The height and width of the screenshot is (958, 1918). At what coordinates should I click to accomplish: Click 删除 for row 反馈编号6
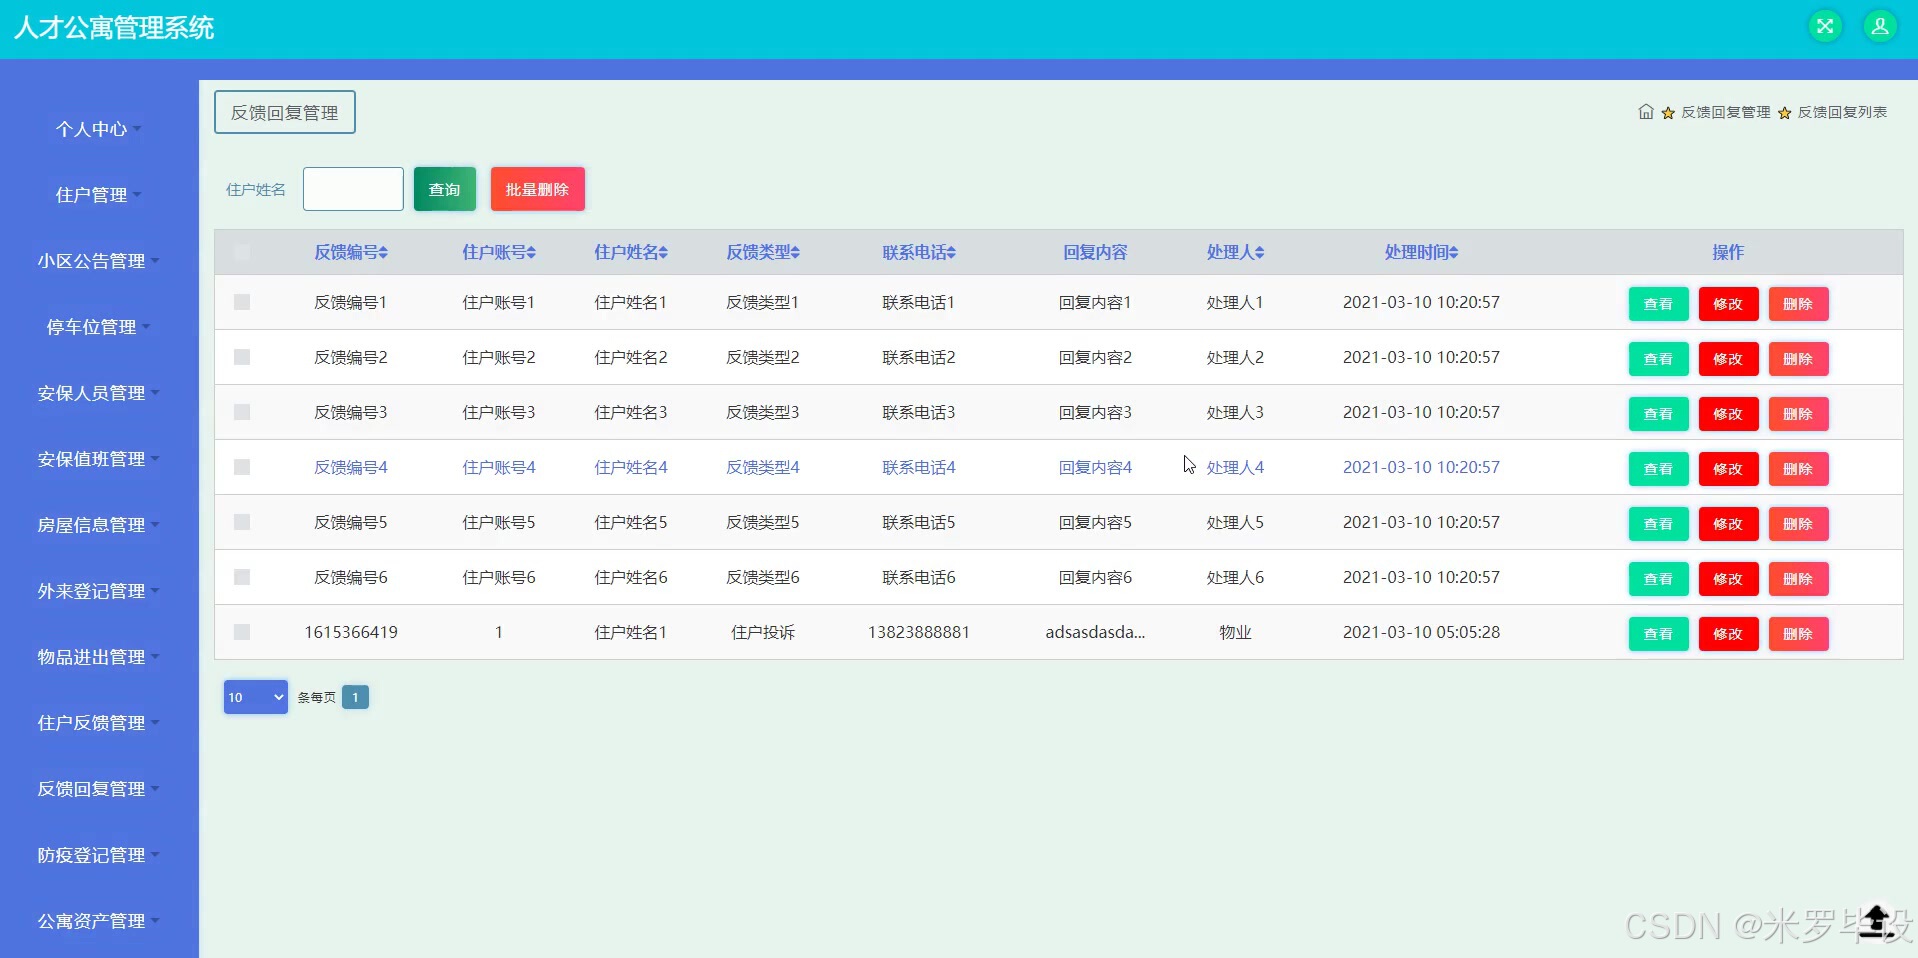1799,579
